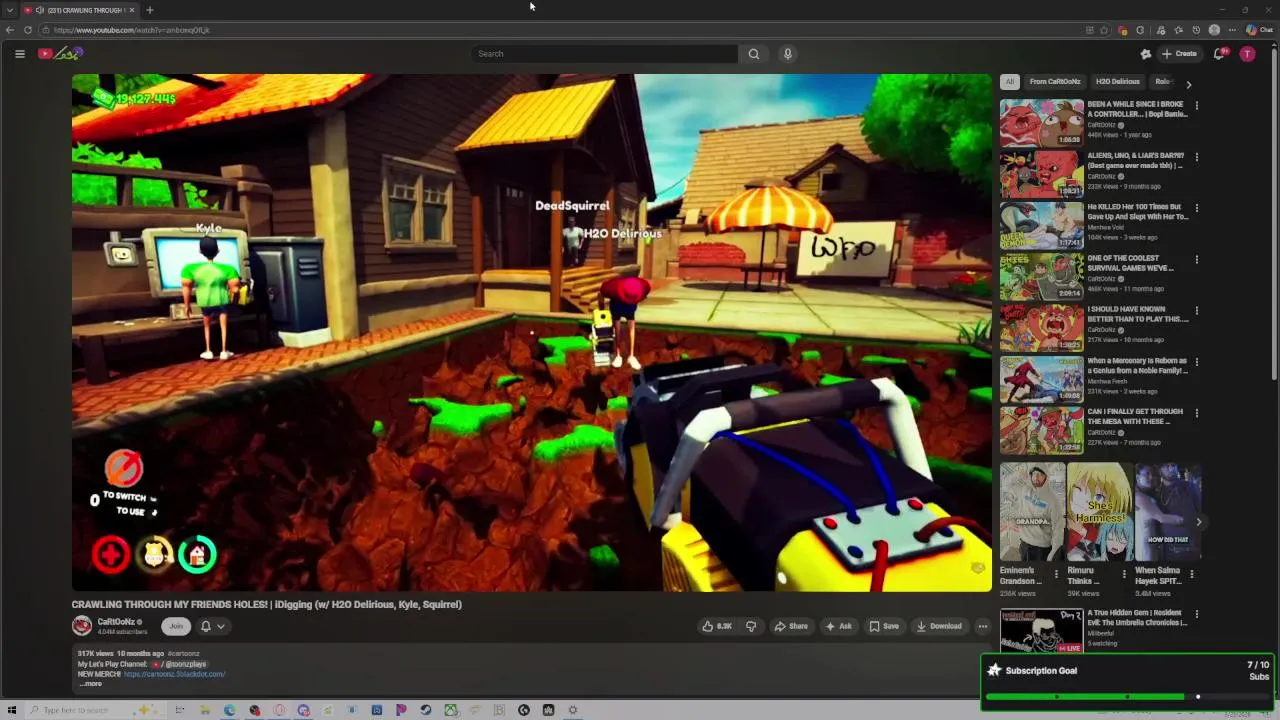This screenshot has width=1280, height=720.
Task: Click the browser address bar URL
Action: [132, 30]
